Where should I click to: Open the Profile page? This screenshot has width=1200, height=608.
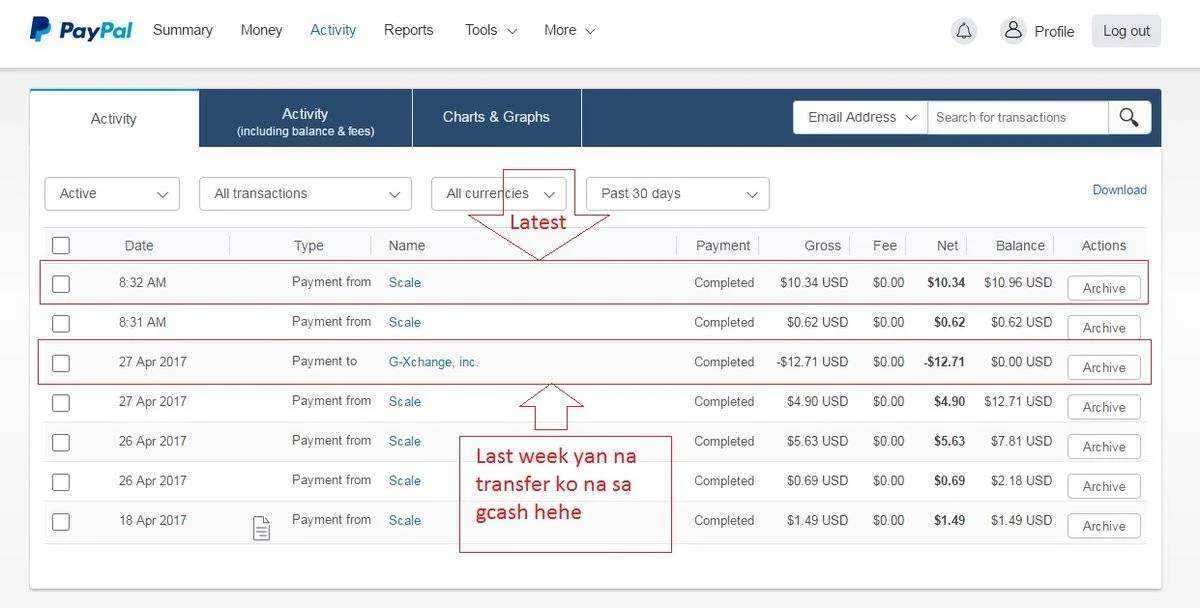coord(1038,31)
